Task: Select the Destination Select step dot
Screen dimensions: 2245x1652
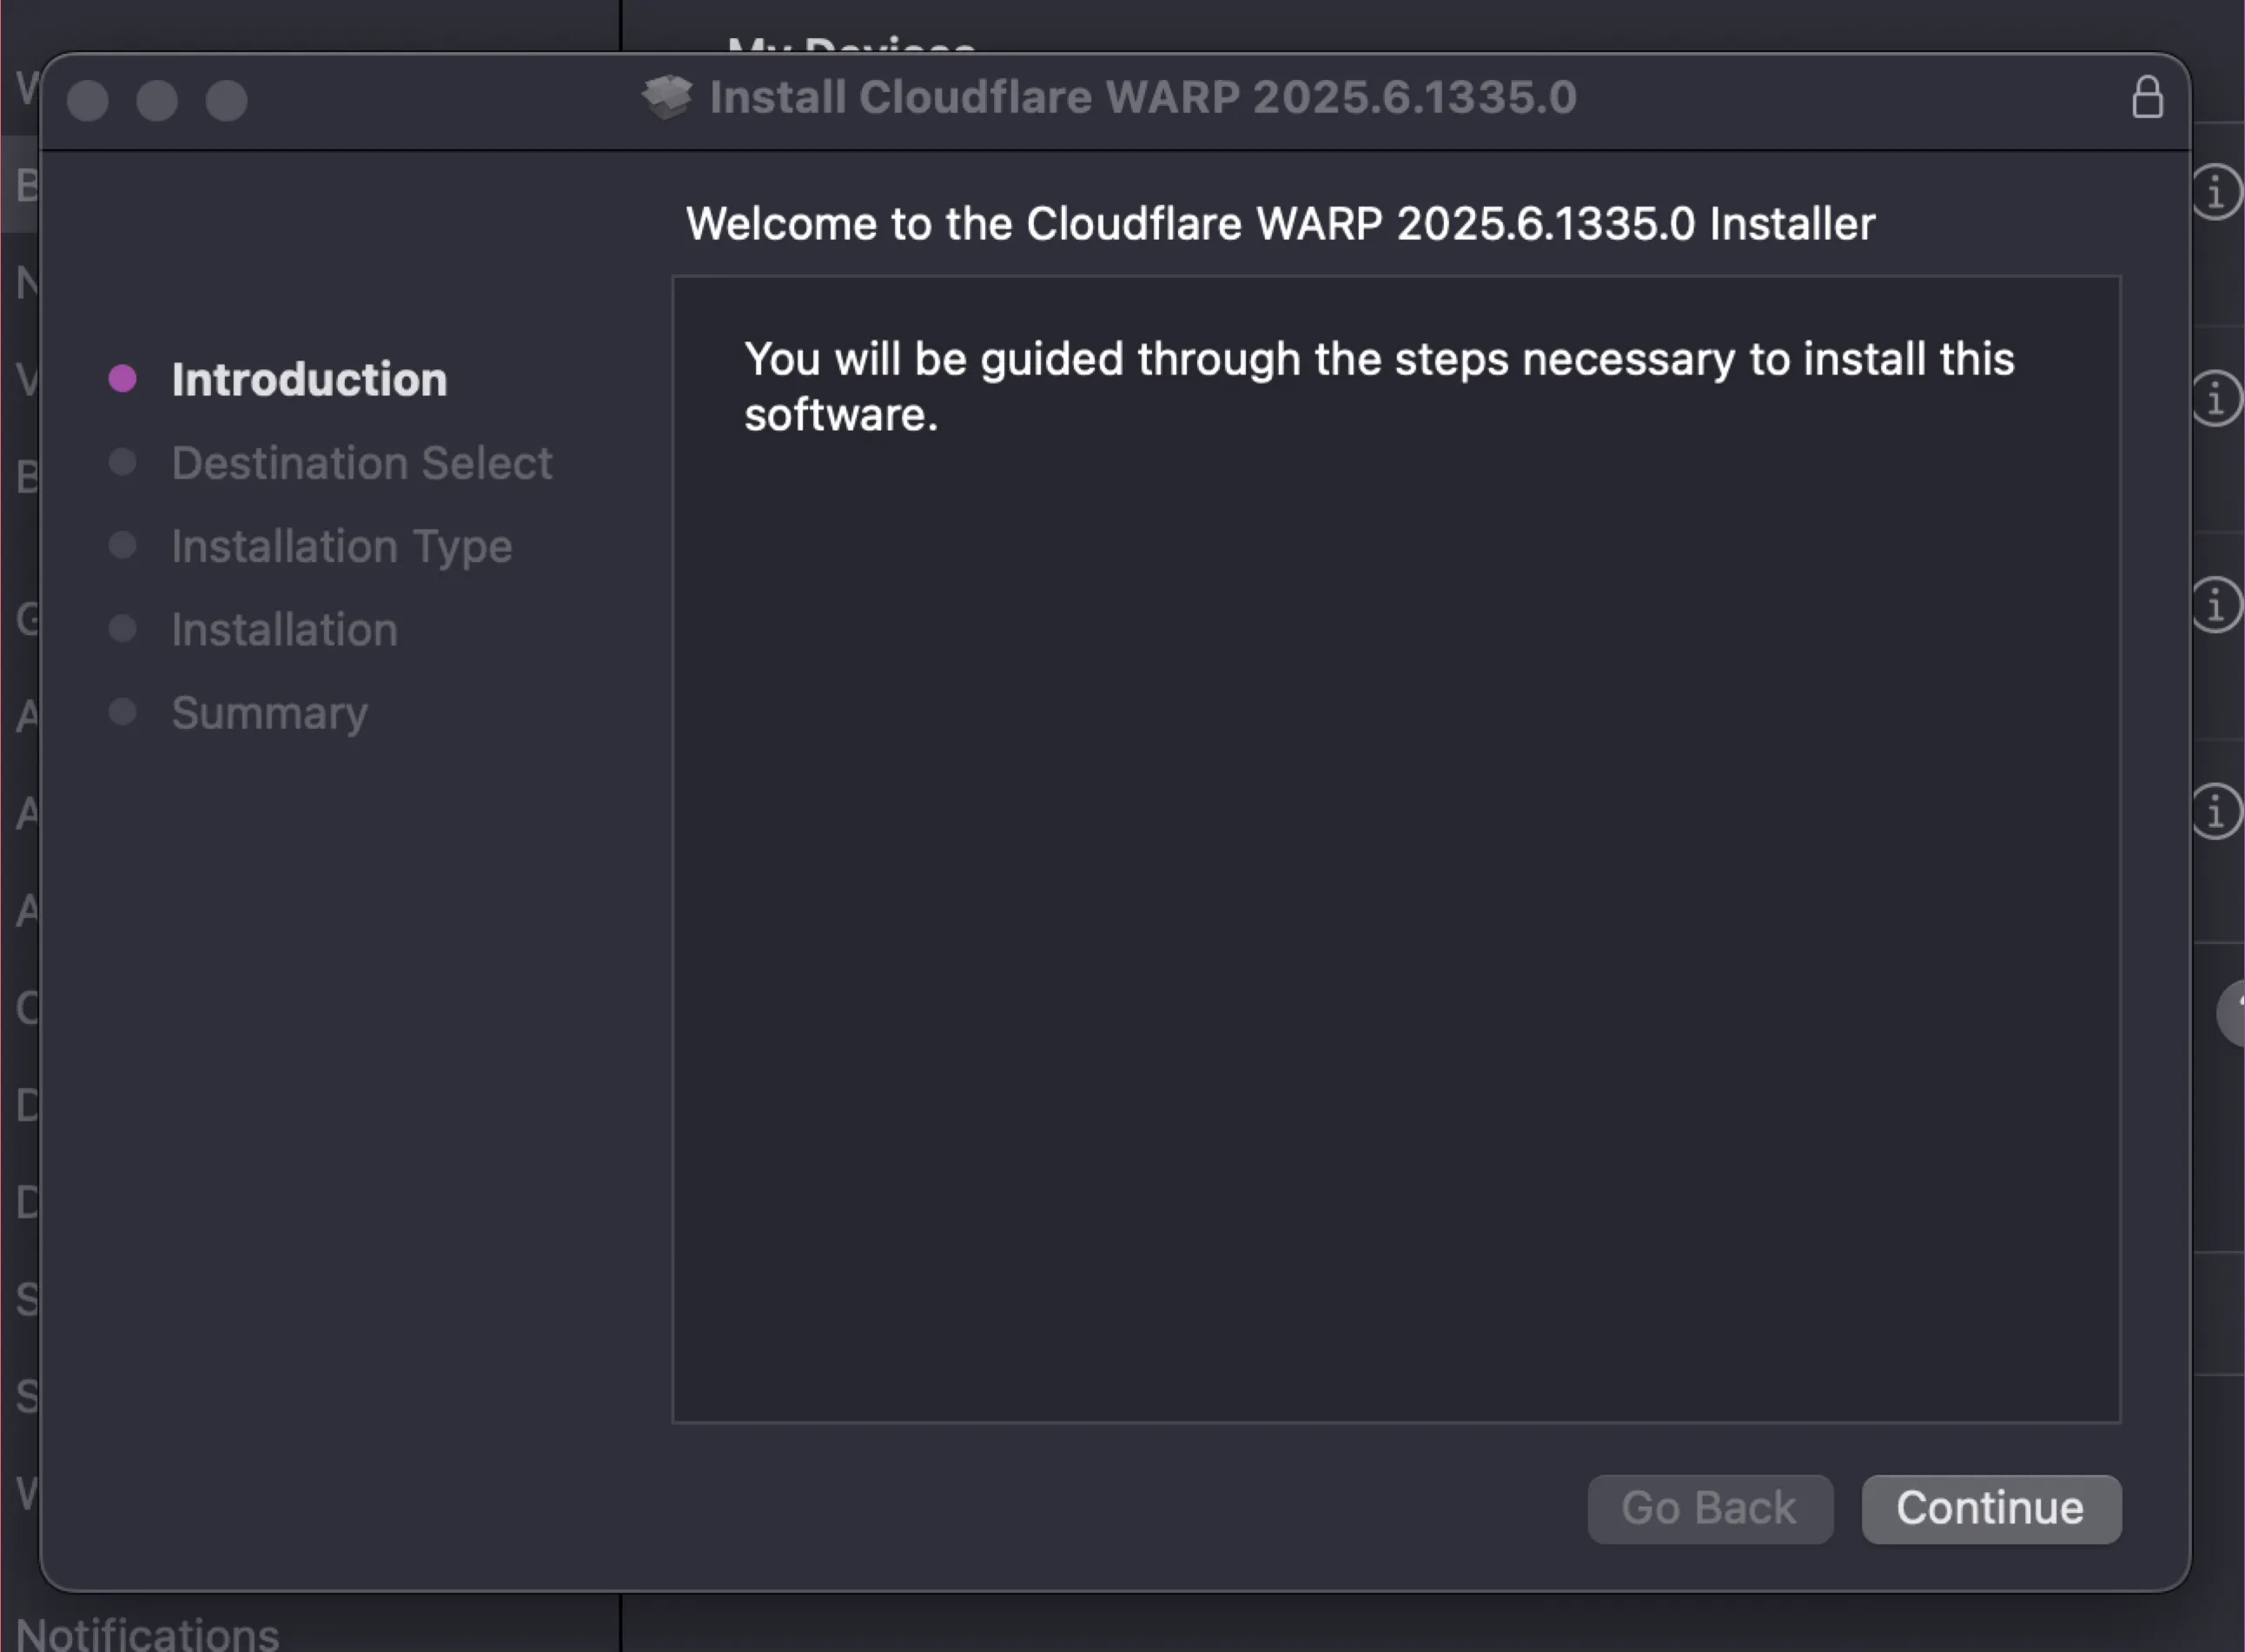Action: (x=122, y=462)
